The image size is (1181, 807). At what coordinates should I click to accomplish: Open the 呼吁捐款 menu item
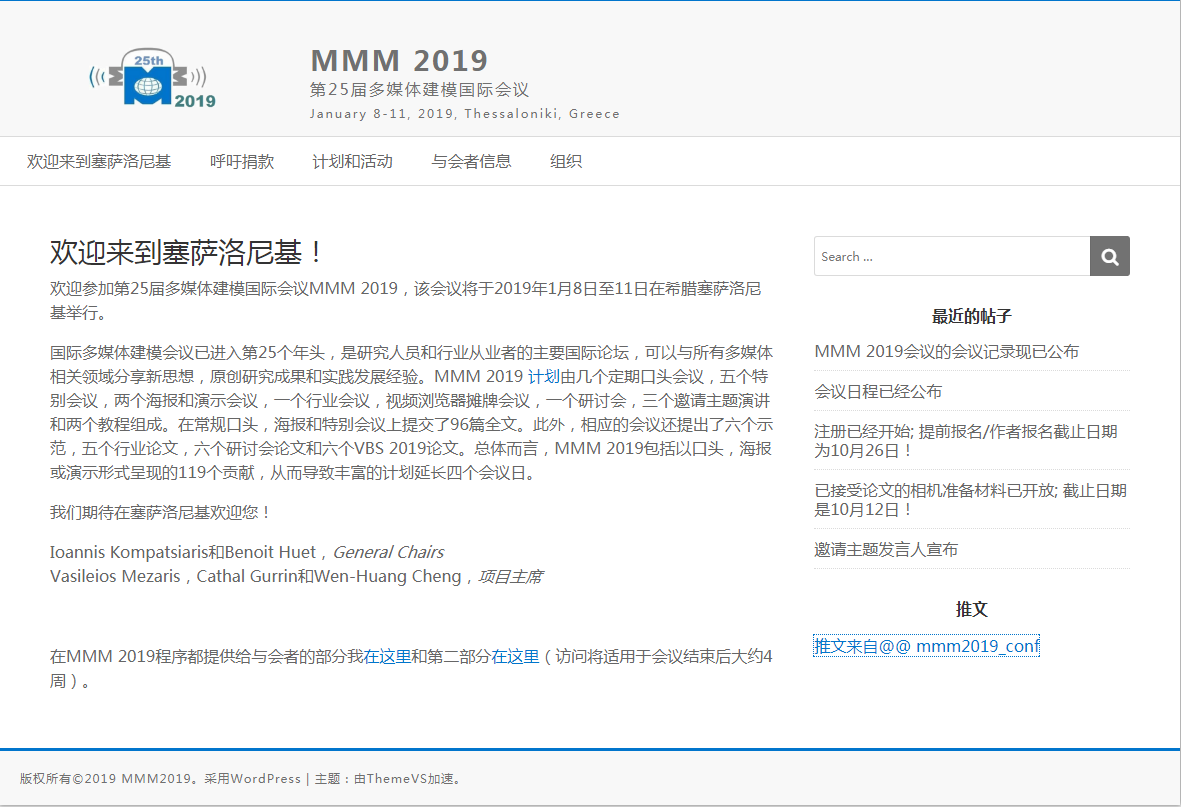click(242, 161)
